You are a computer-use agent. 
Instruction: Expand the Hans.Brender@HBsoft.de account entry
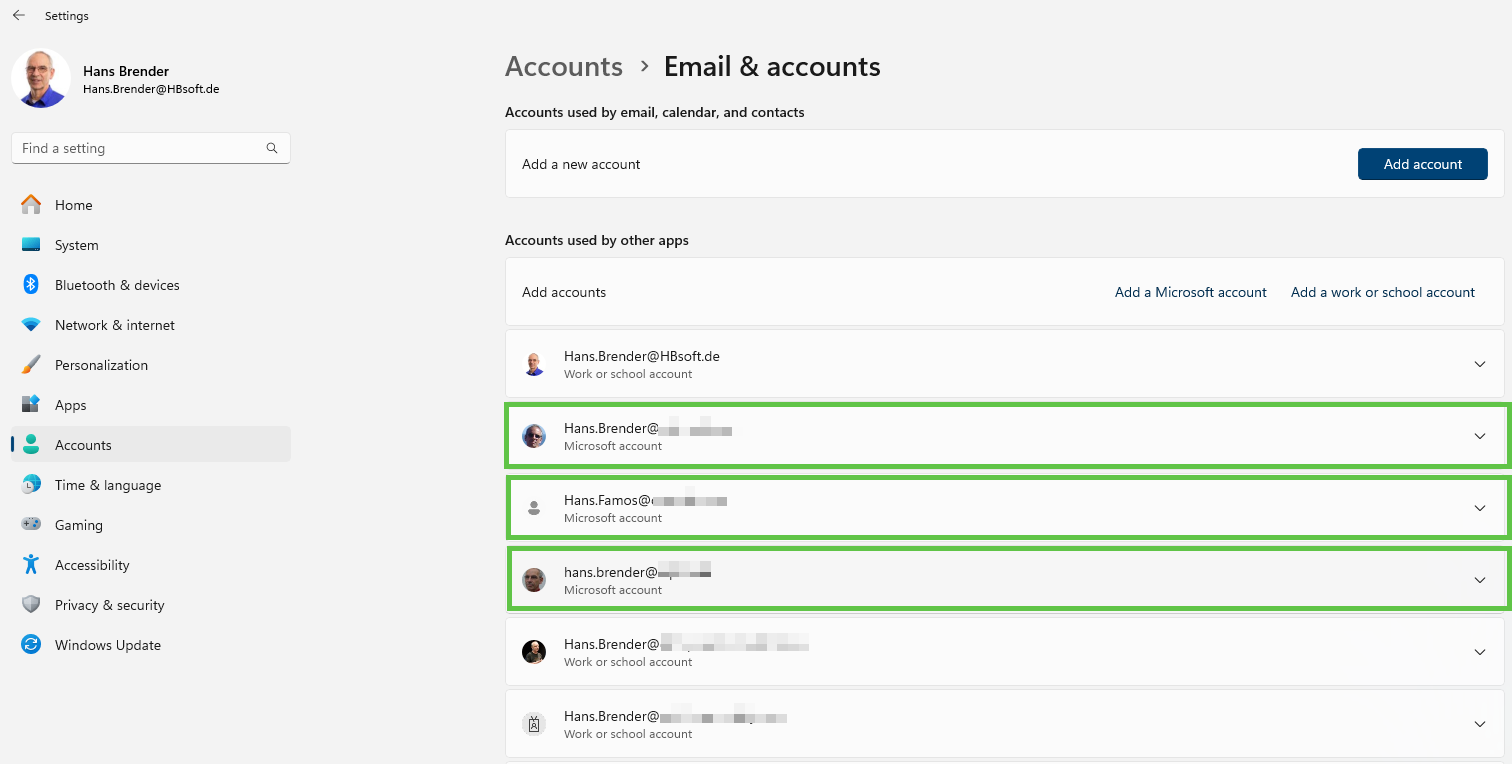click(x=1480, y=364)
